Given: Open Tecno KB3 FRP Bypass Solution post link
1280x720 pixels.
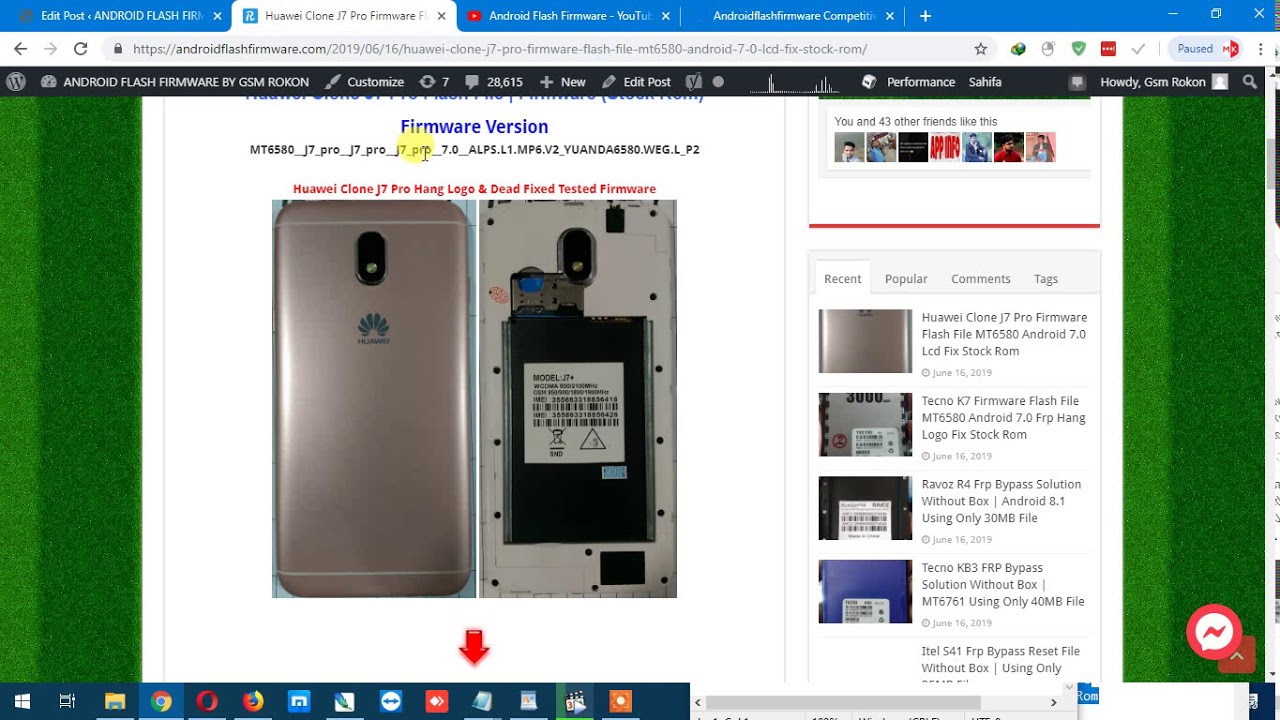Looking at the screenshot, I should point(1003,584).
